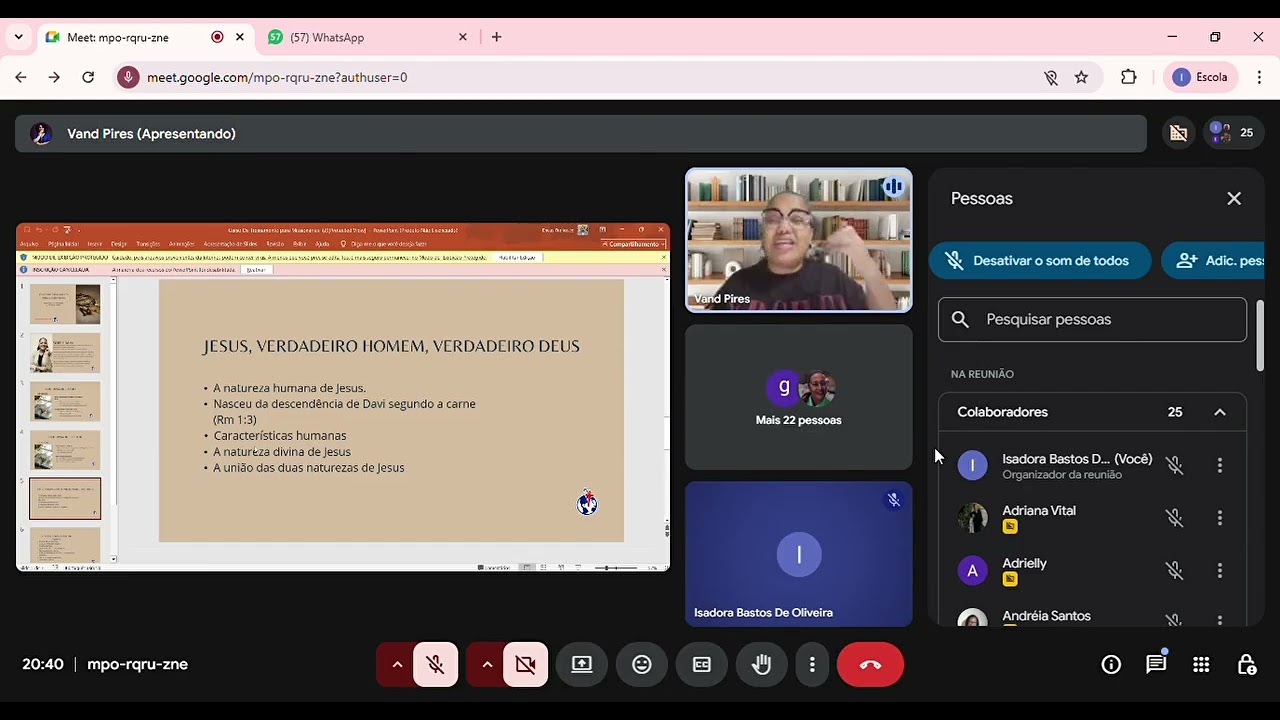Click the meeting code mpo-rqru-zne text
This screenshot has width=1280, height=720.
[x=137, y=664]
